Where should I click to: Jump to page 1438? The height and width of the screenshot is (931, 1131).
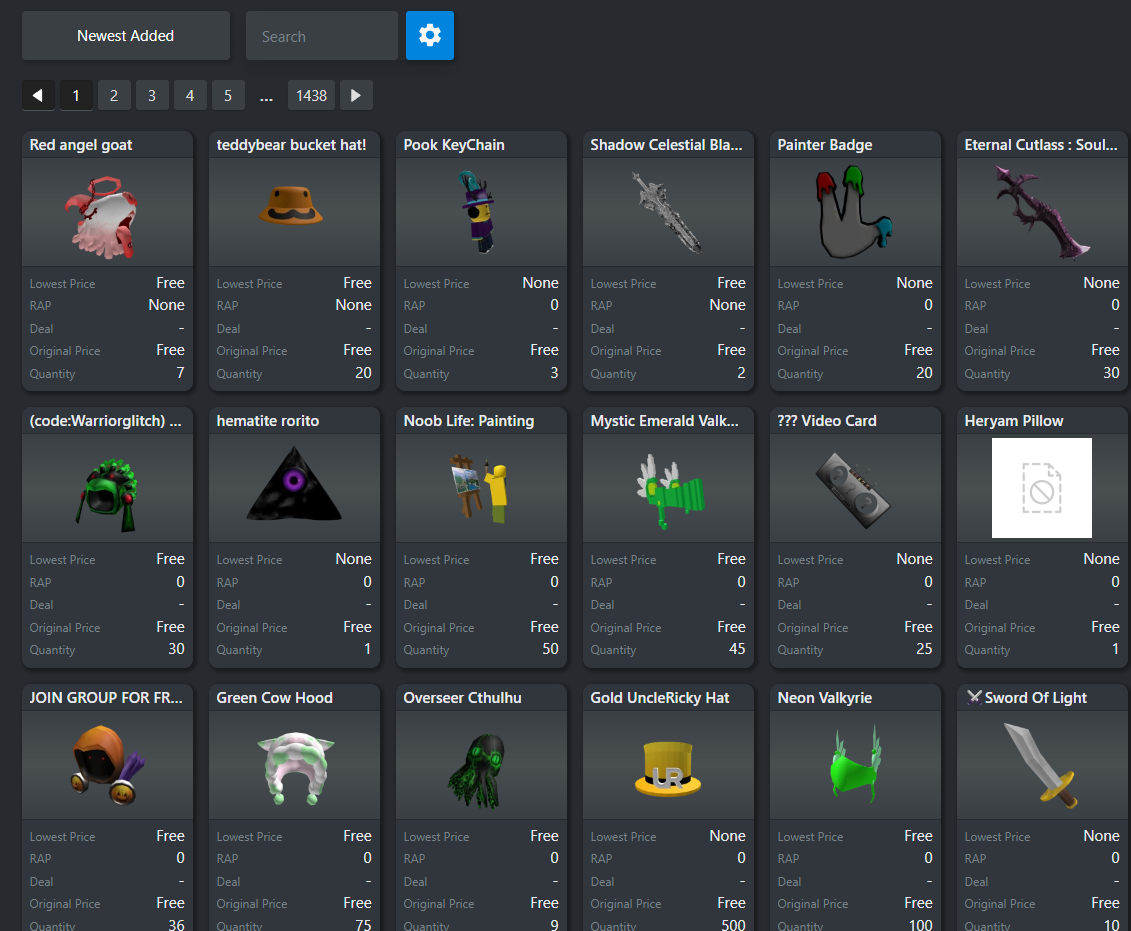pyautogui.click(x=311, y=95)
